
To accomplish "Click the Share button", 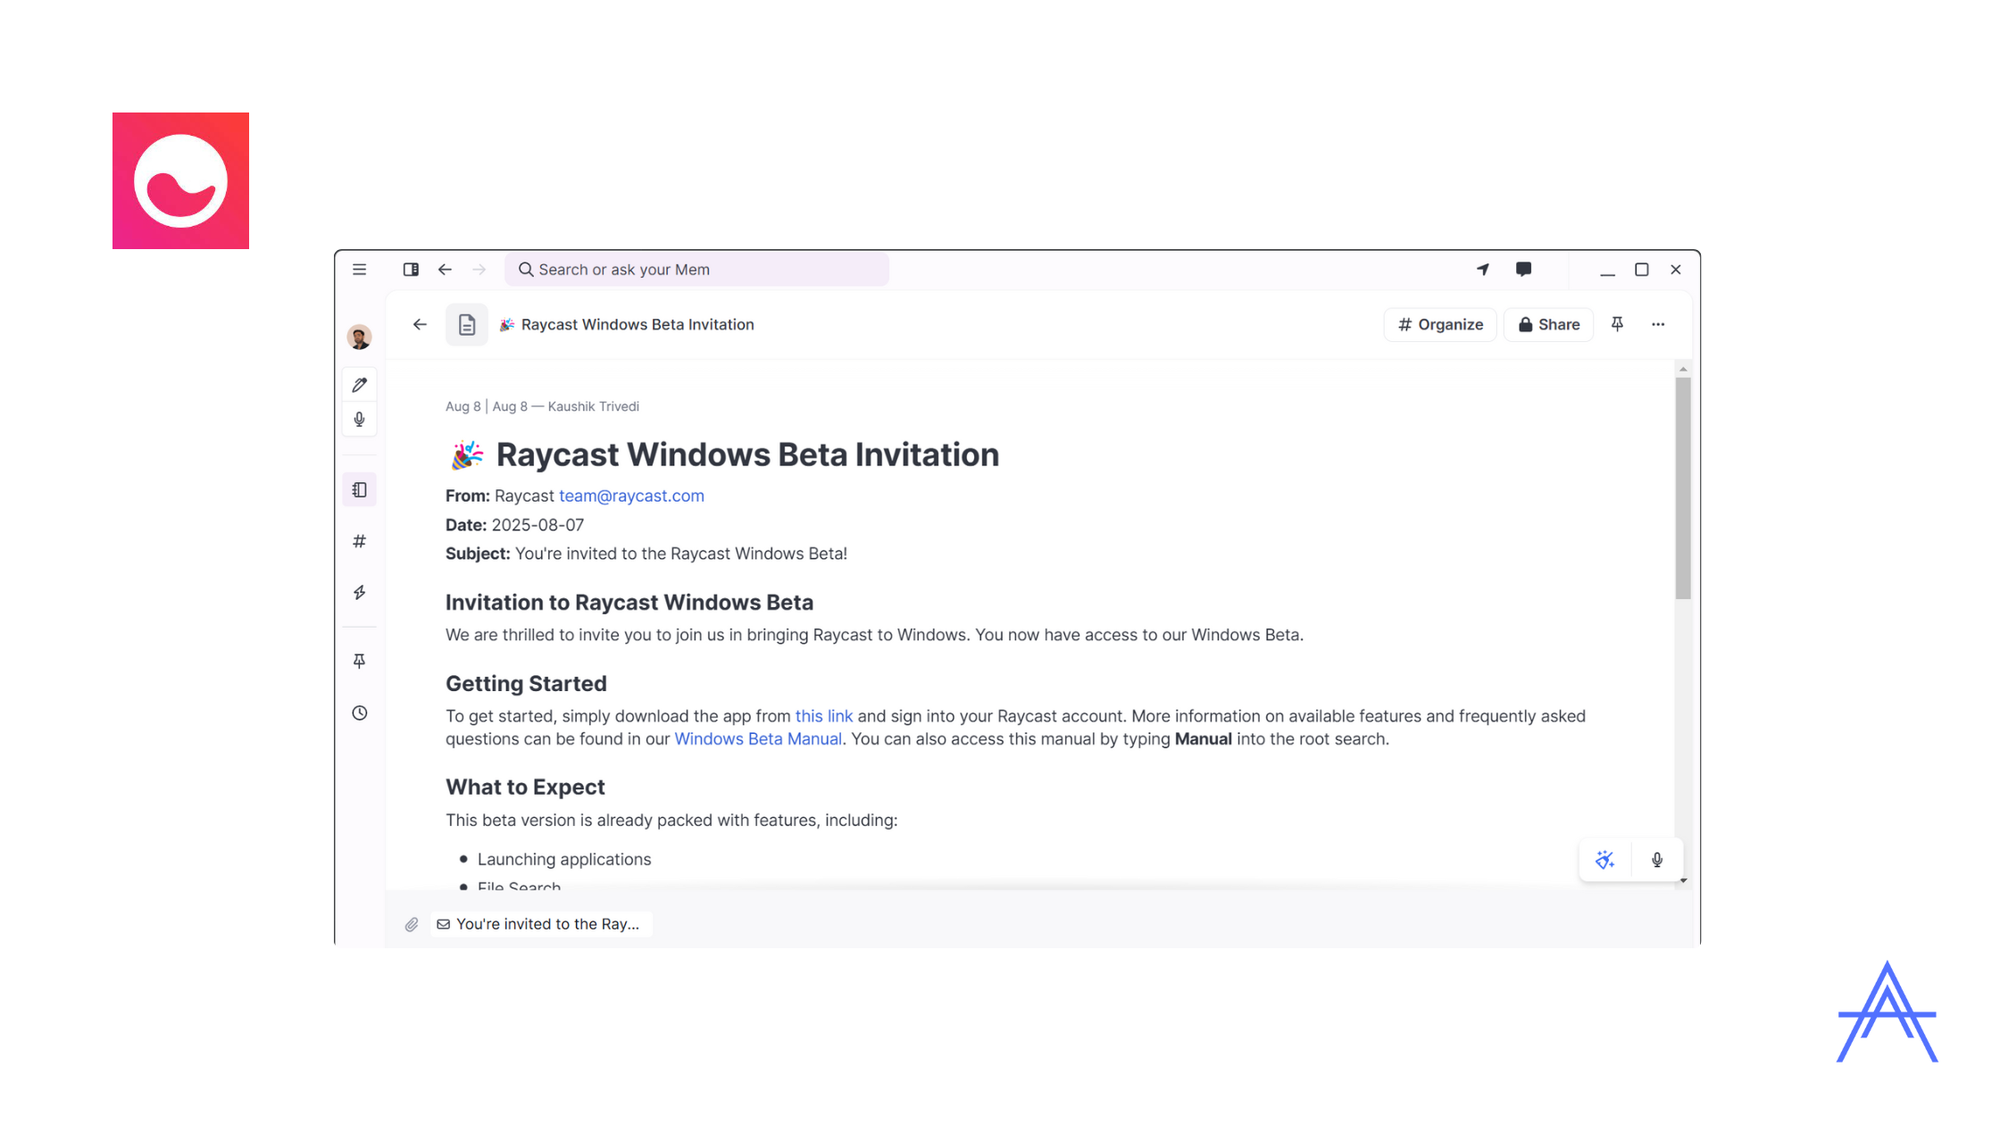I will click(1548, 324).
